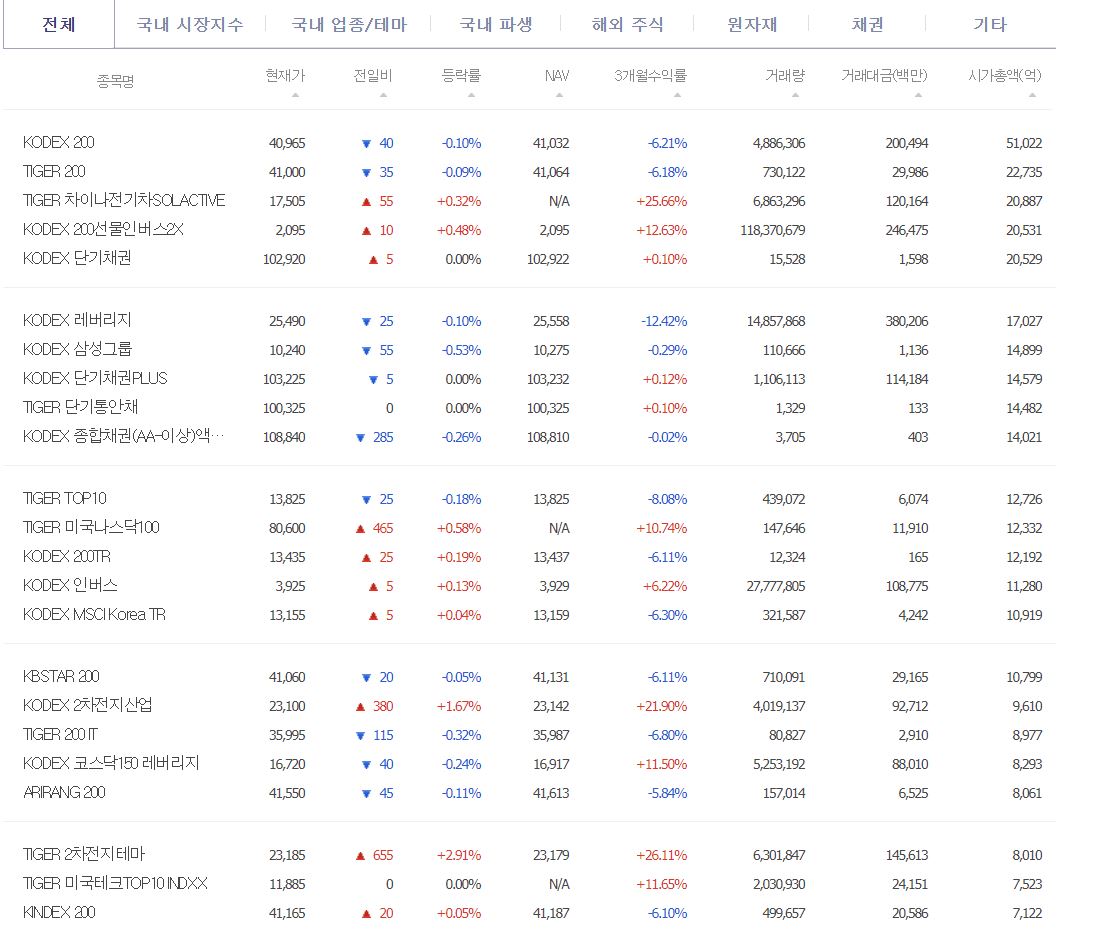Image resolution: width=1093 pixels, height=930 pixels.
Task: Open the TIGER 단기통안채 link
Action: (x=80, y=407)
